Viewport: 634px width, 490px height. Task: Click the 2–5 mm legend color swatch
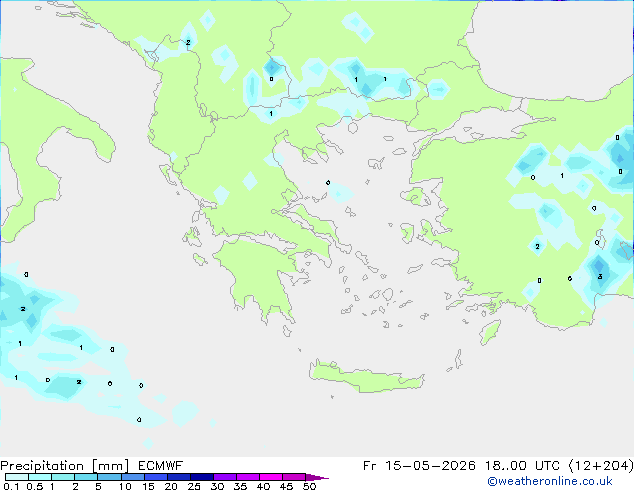[x=86, y=477]
